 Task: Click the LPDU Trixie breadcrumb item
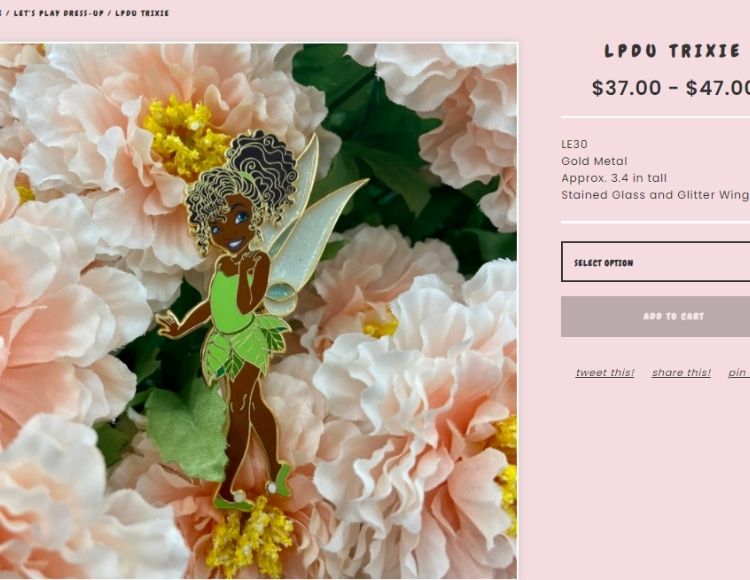pos(142,13)
